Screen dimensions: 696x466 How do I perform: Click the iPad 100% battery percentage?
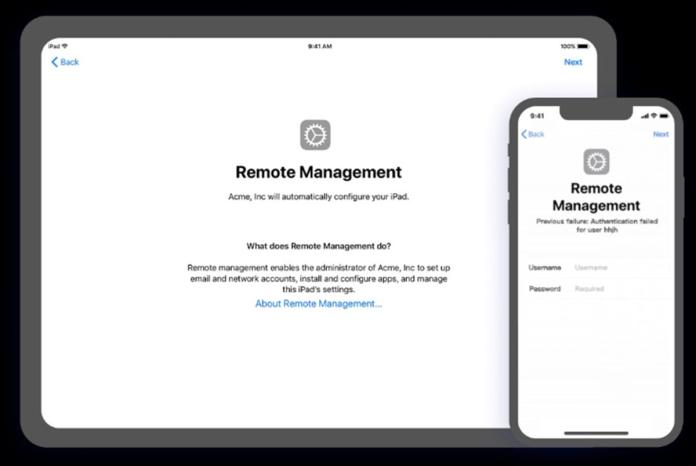pyautogui.click(x=568, y=46)
